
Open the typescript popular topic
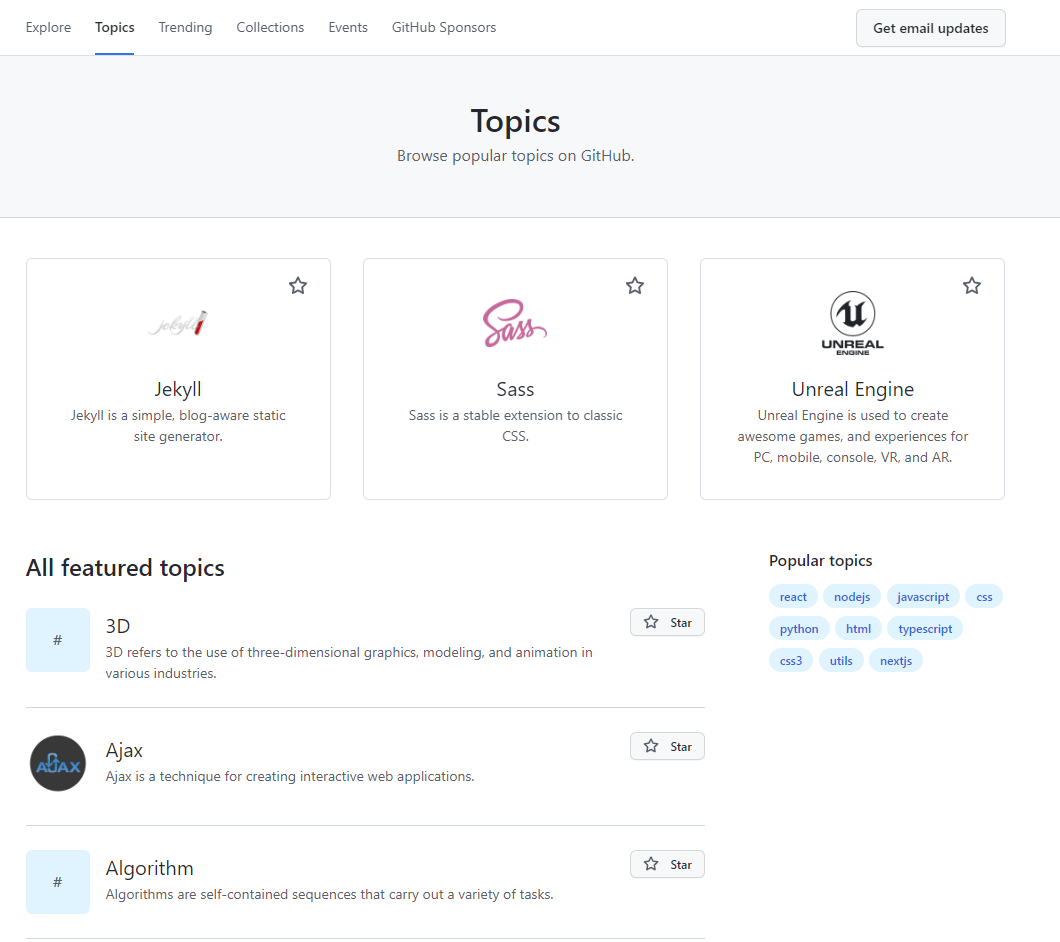[924, 627]
